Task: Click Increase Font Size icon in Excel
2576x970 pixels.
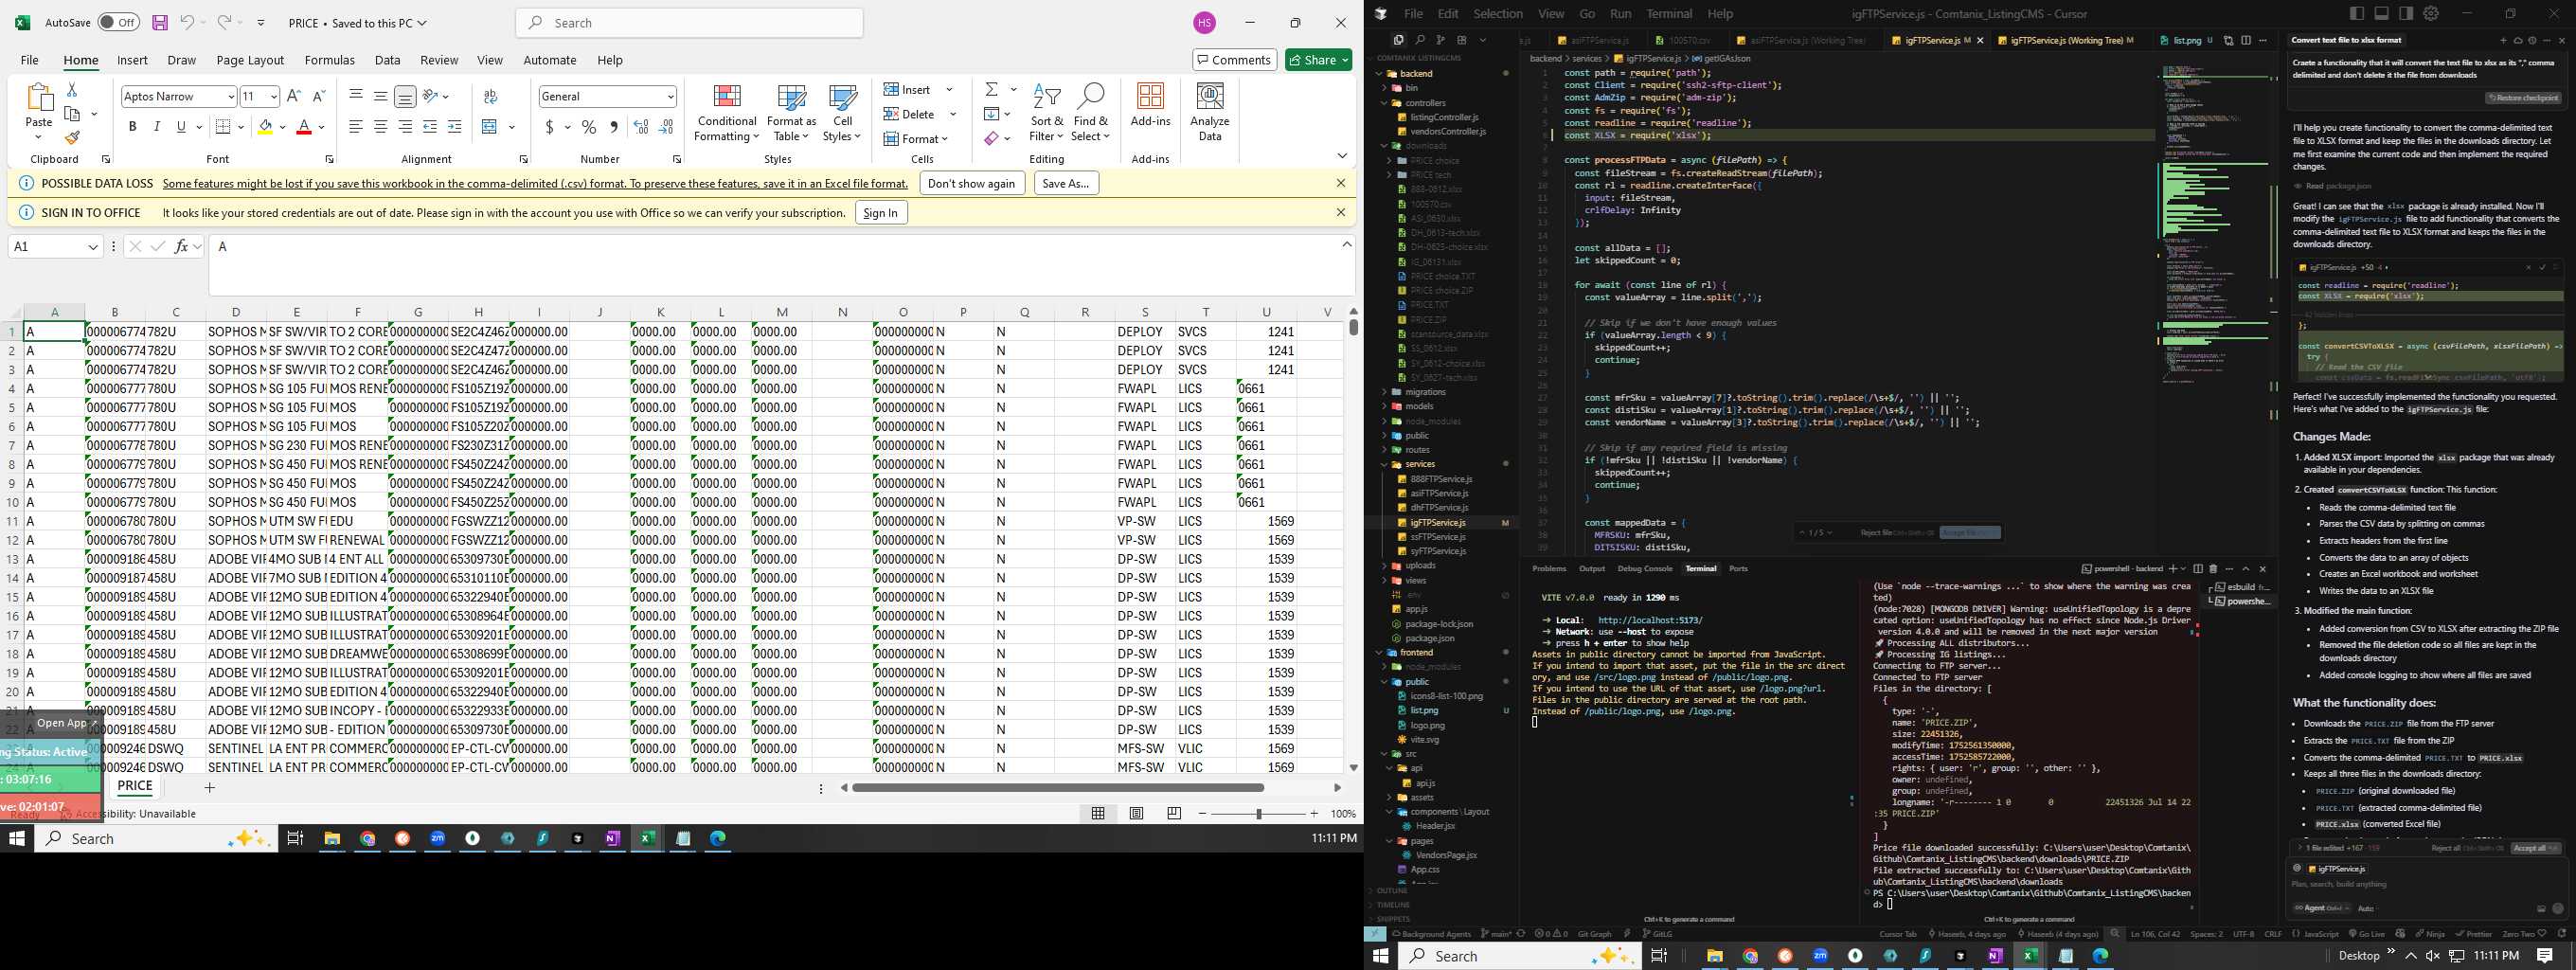Action: pyautogui.click(x=293, y=96)
